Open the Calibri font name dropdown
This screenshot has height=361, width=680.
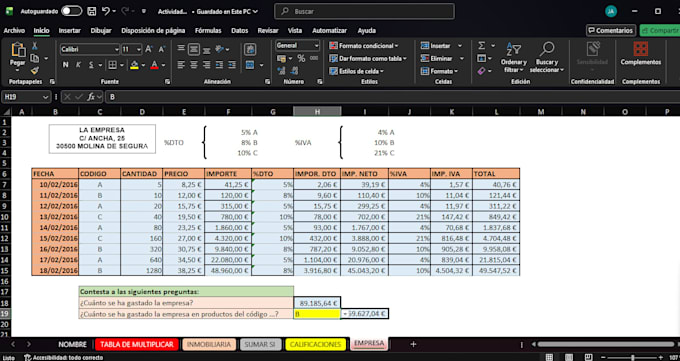click(x=117, y=49)
